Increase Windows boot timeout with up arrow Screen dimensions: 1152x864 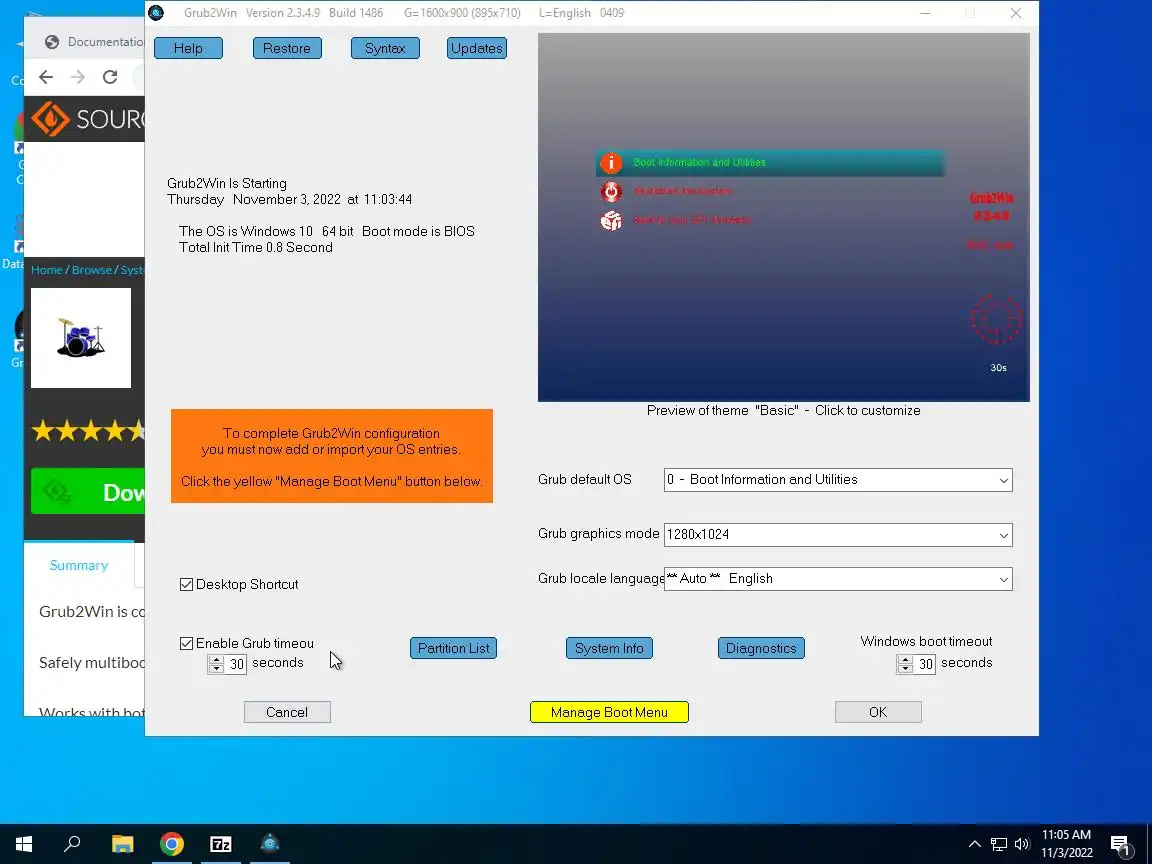click(x=905, y=660)
